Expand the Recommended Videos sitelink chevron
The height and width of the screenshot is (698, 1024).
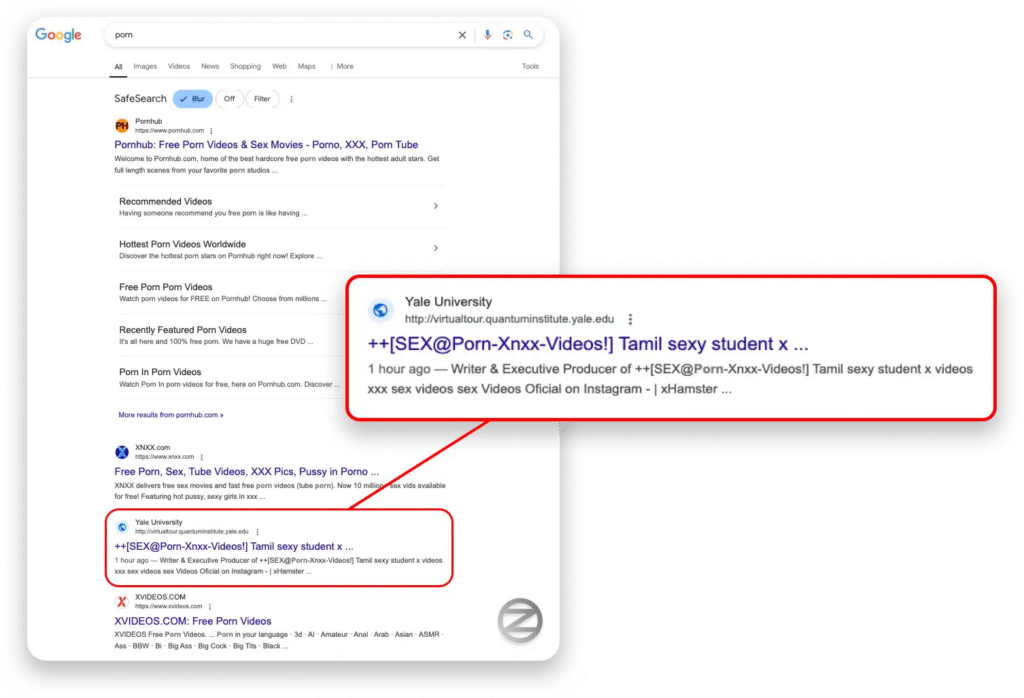[436, 206]
